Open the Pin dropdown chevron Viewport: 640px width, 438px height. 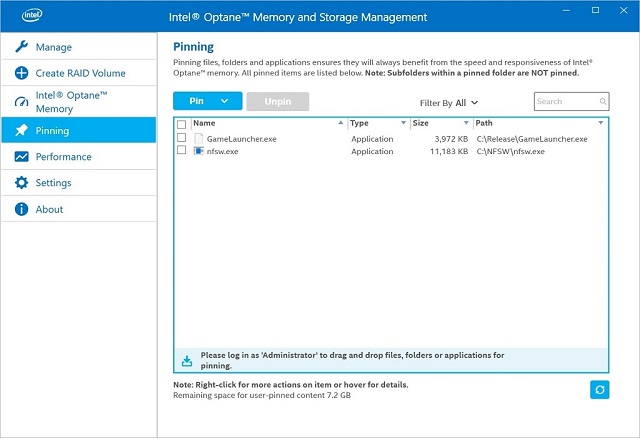(224, 101)
